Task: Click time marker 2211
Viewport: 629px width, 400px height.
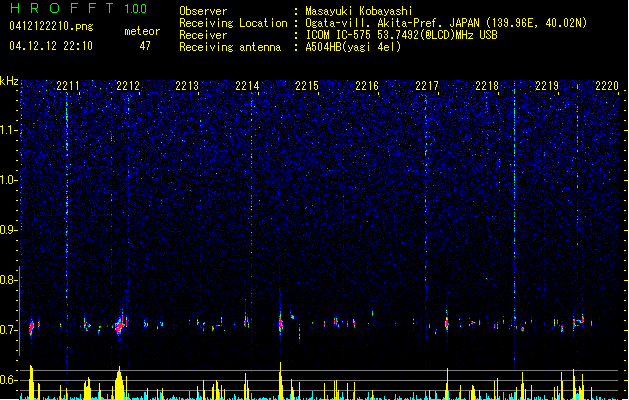Action: (68, 86)
